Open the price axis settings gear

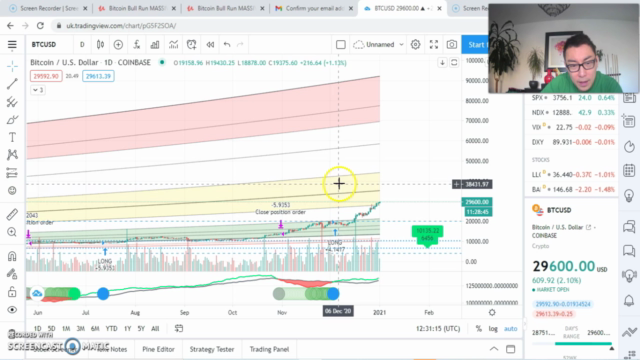coord(492,313)
